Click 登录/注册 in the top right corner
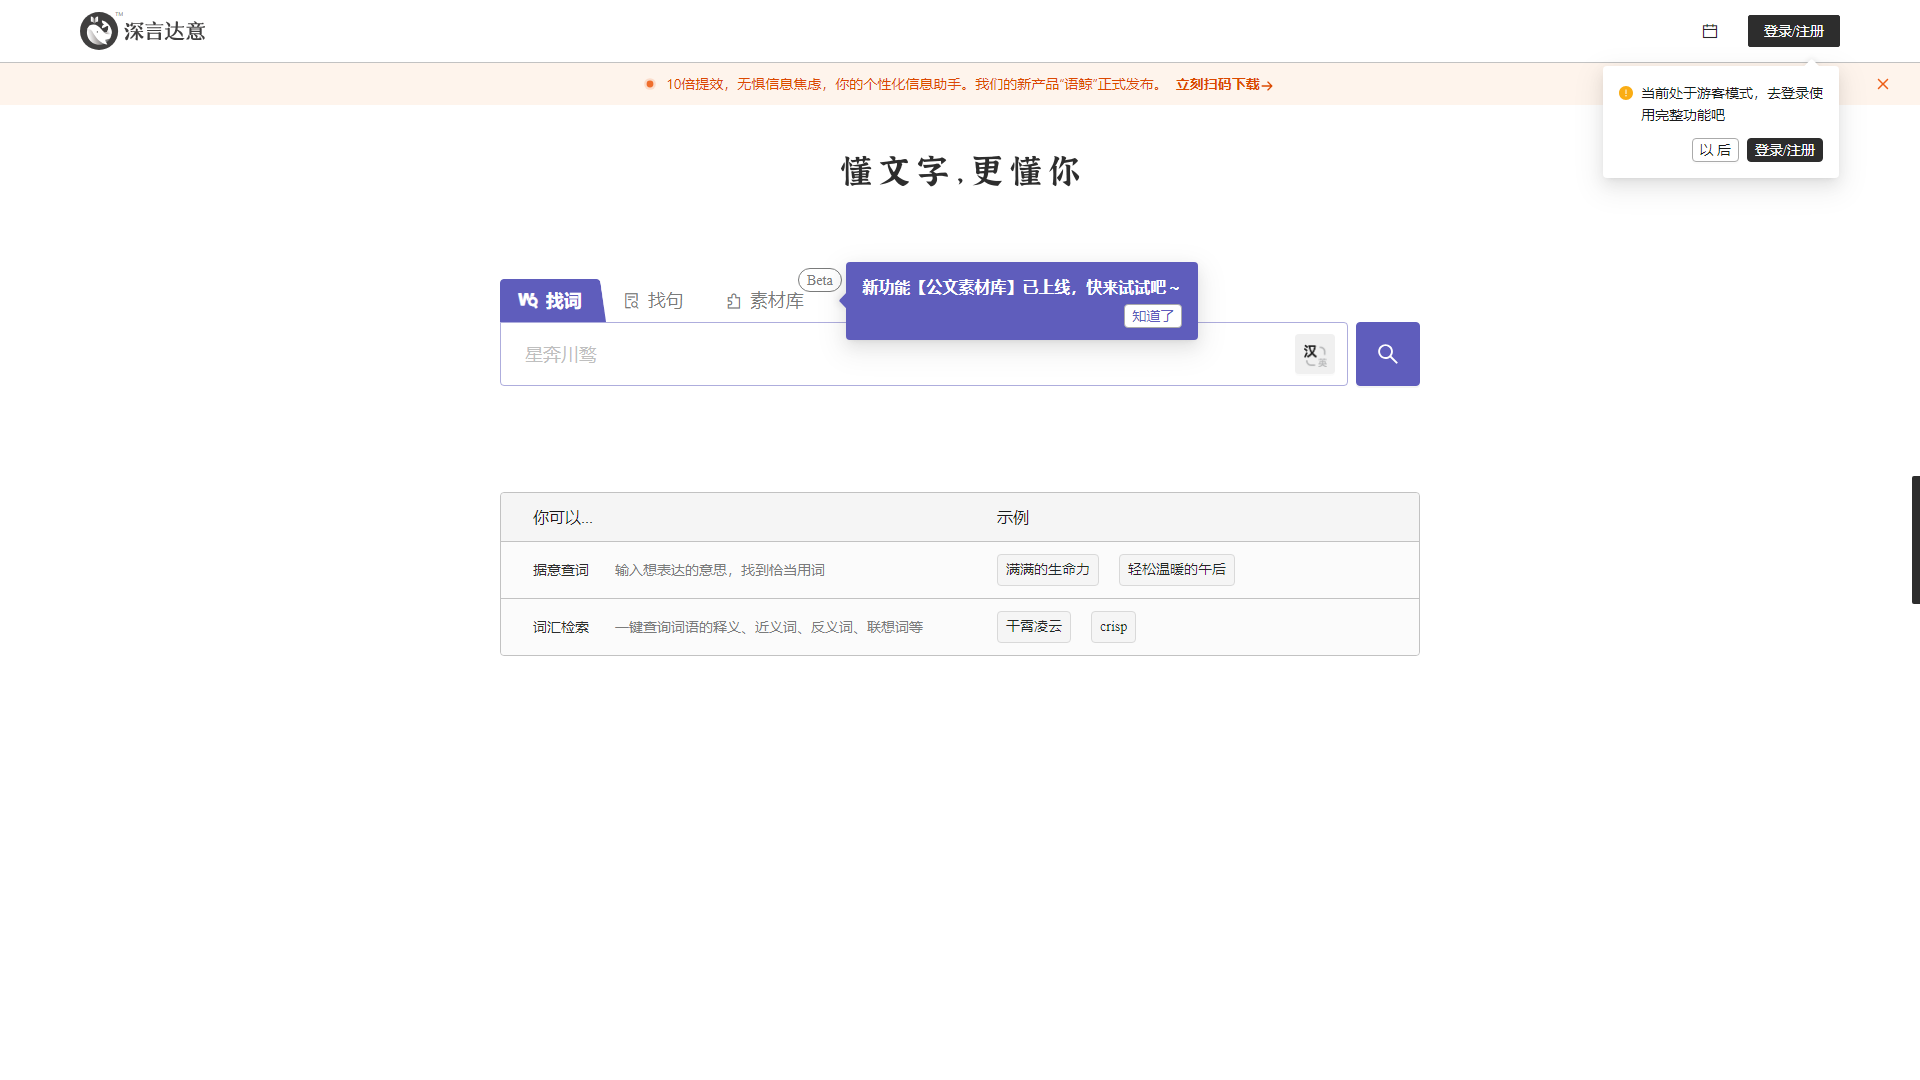This screenshot has height=1080, width=1920. 1793,31
